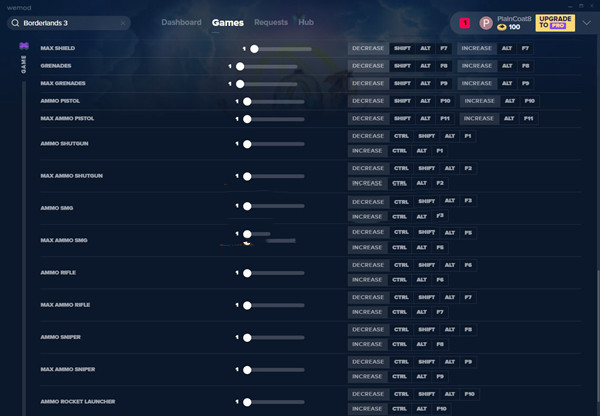Click the Max Shield slider handle
600x416 pixels.
click(255, 48)
